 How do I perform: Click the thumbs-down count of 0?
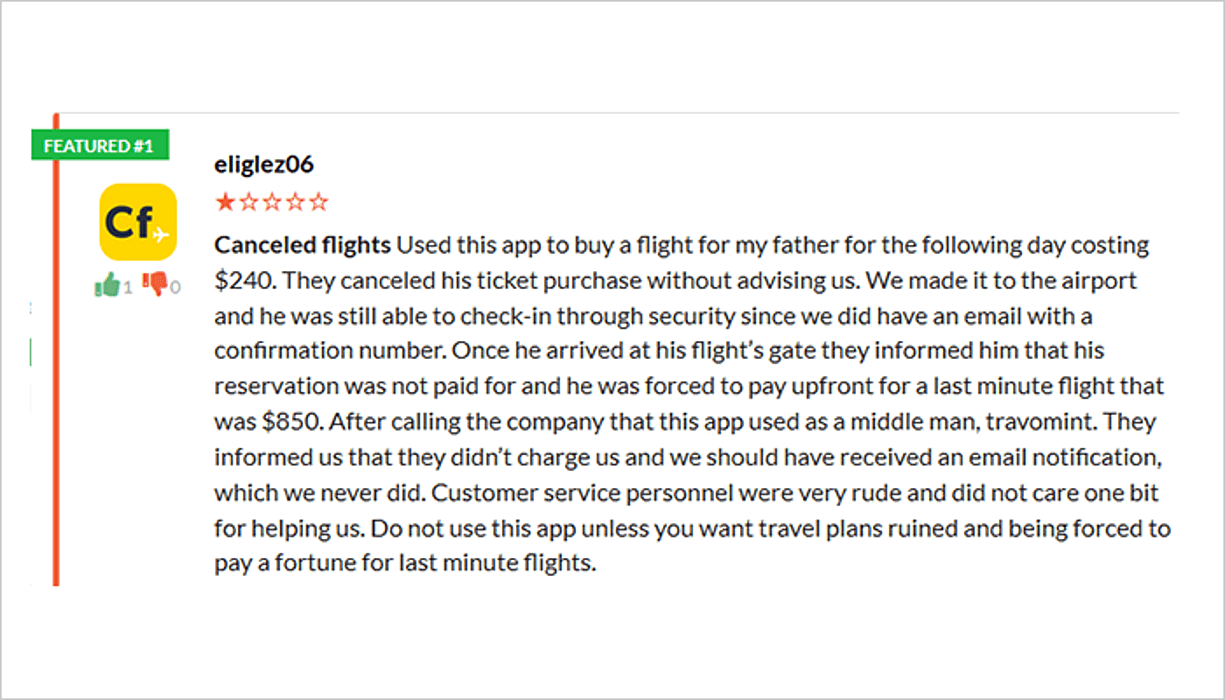coord(175,288)
